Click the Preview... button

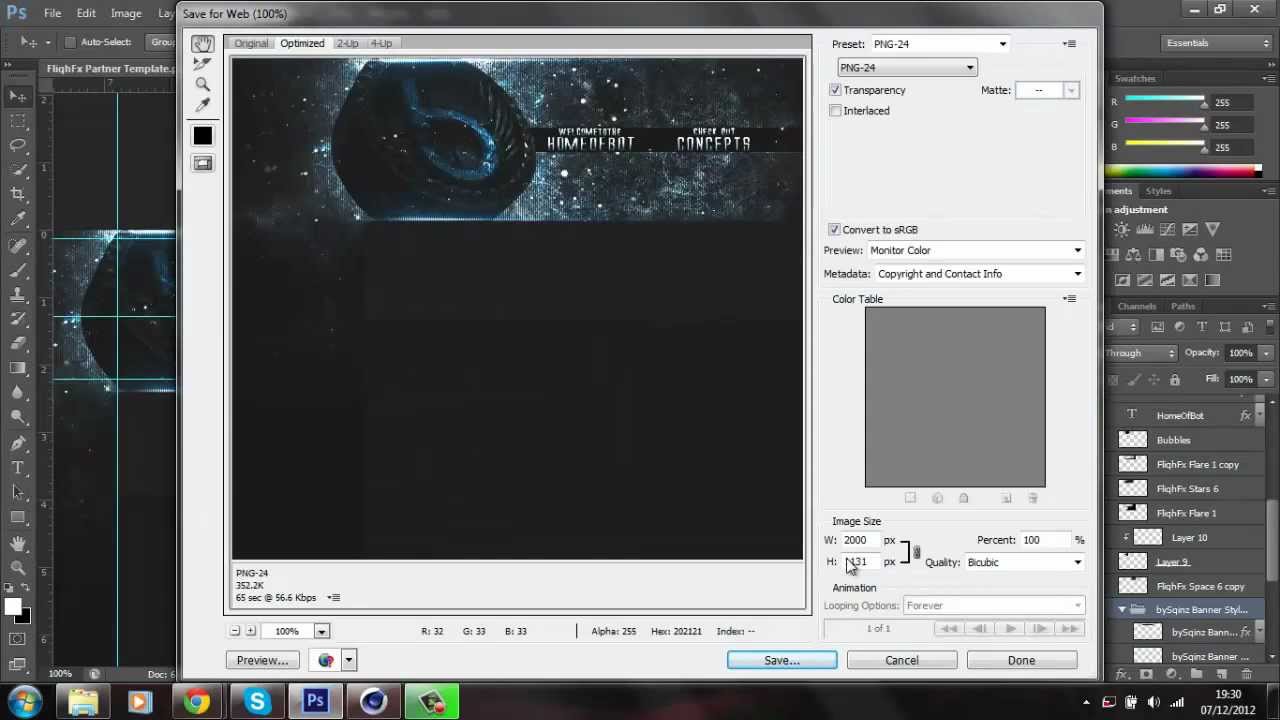pyautogui.click(x=262, y=660)
